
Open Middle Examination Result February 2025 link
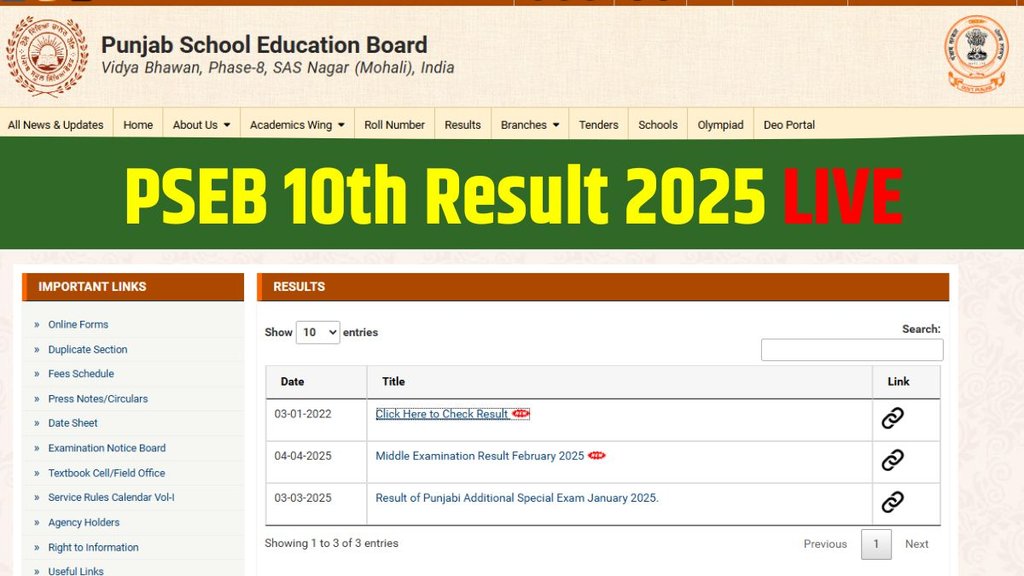point(479,456)
